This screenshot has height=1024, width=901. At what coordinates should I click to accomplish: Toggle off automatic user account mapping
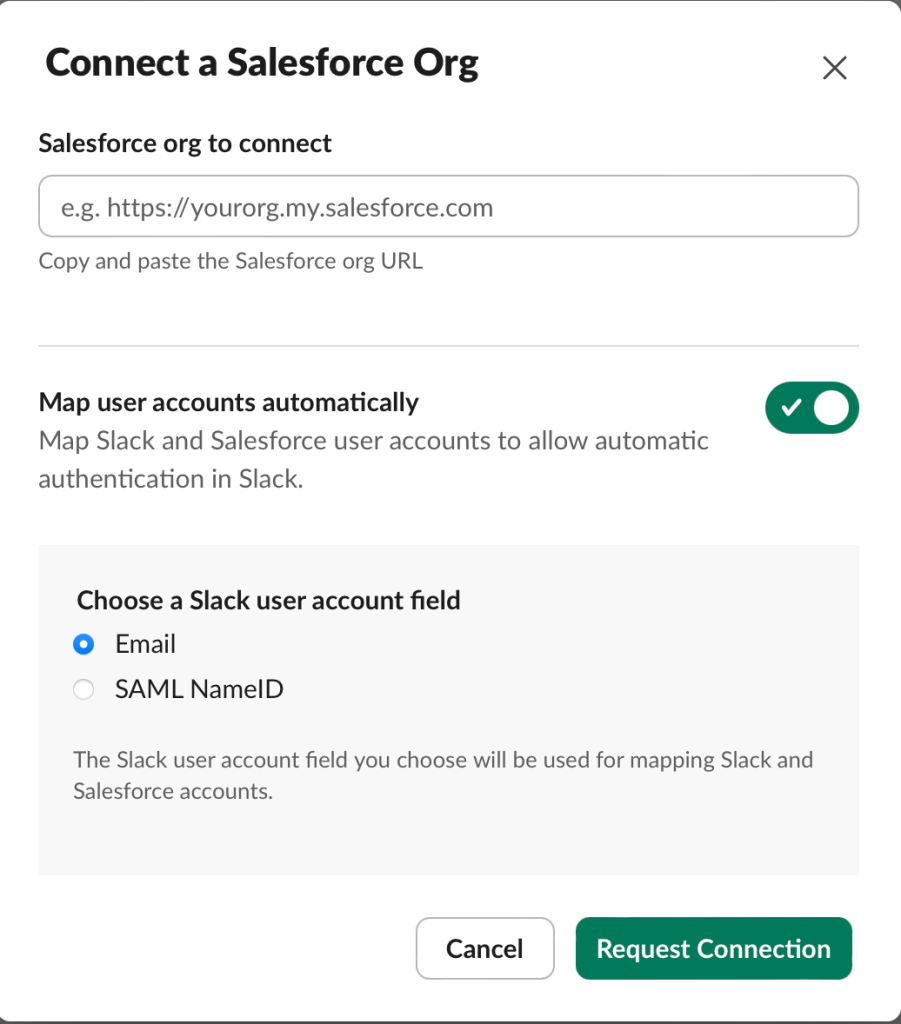(x=812, y=408)
